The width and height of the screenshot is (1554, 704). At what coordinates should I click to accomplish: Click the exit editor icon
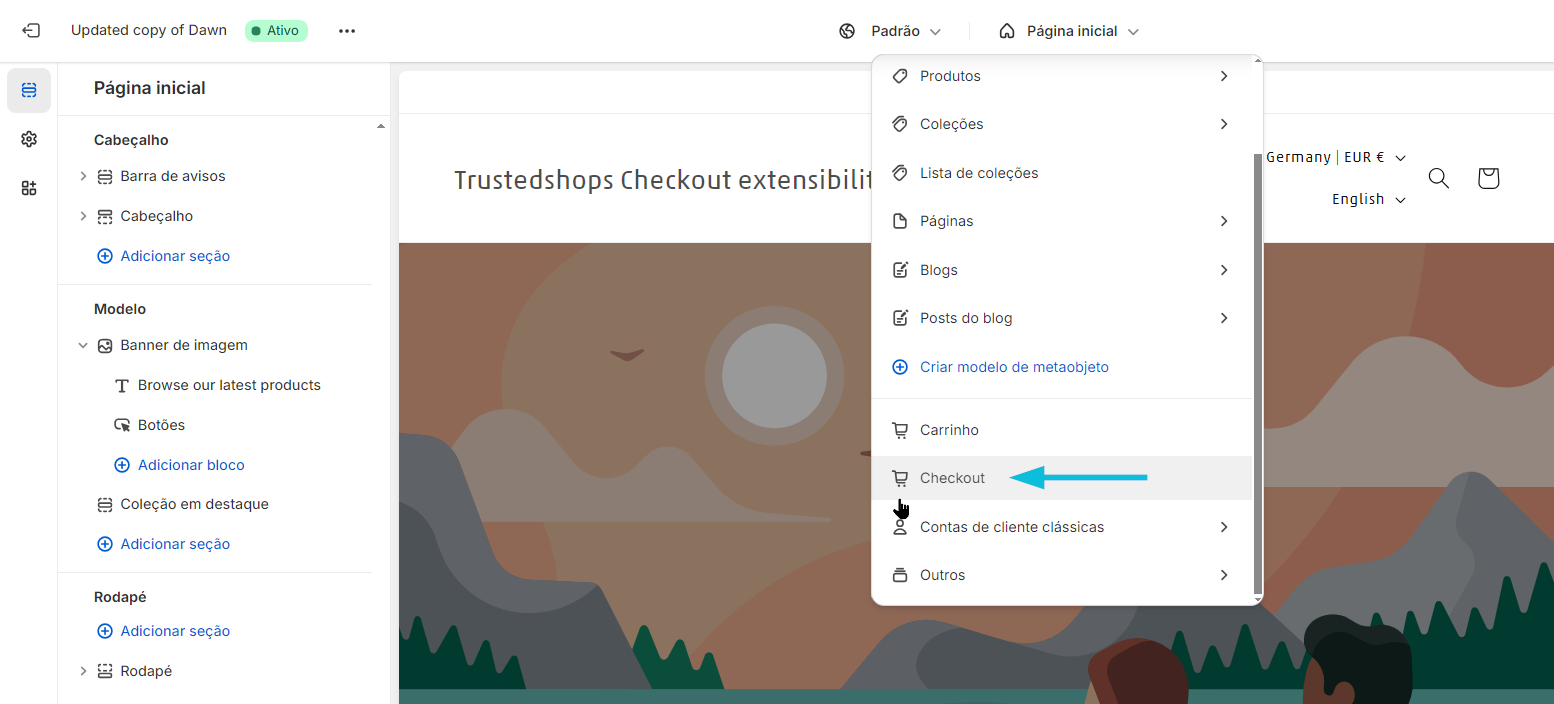(31, 31)
